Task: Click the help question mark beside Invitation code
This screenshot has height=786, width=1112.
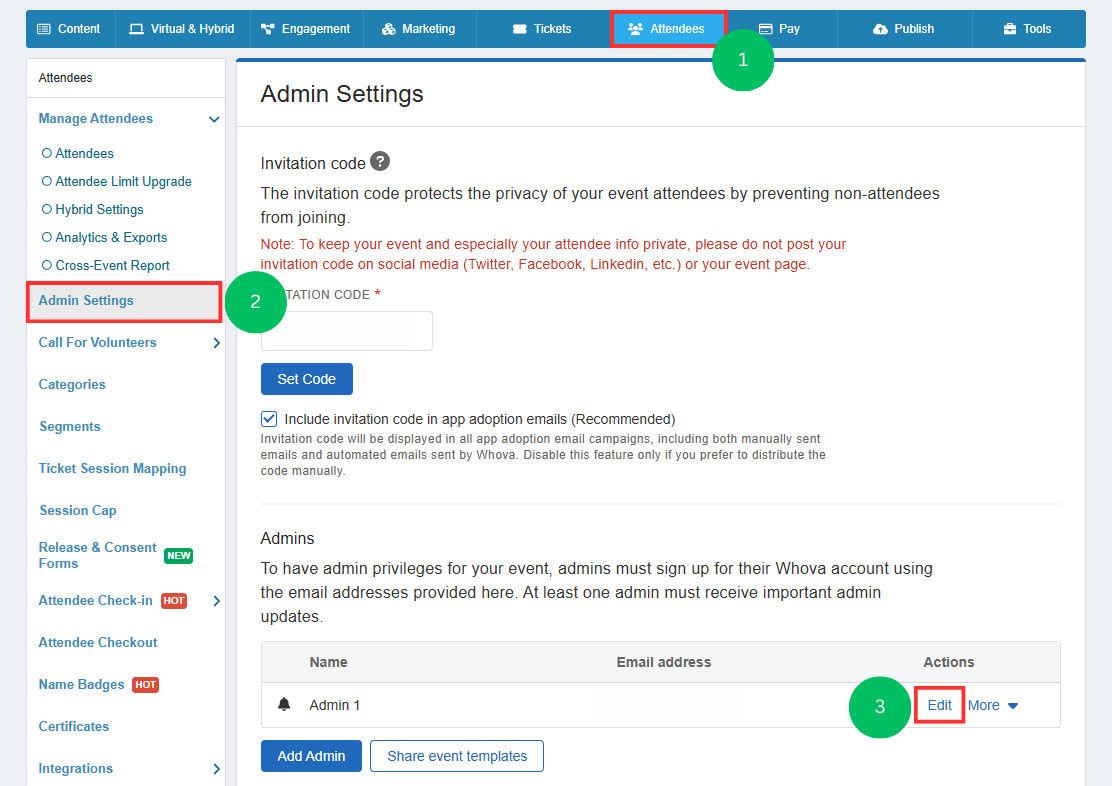Action: pos(380,162)
